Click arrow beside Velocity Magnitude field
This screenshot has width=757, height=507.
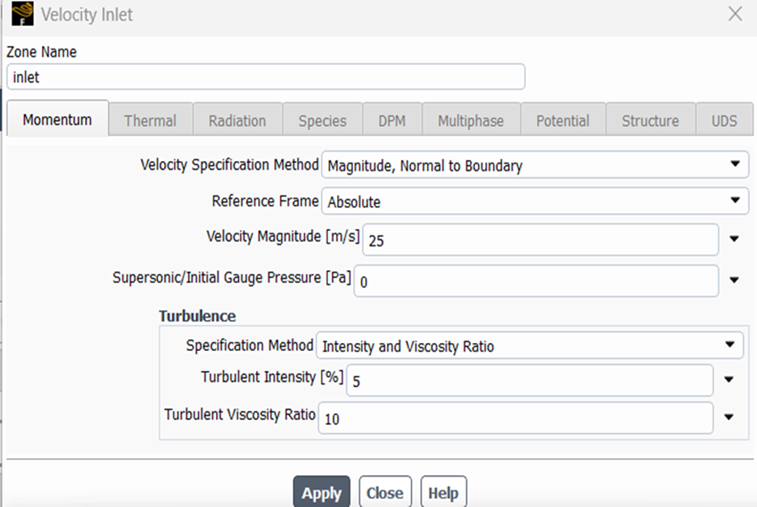735,239
